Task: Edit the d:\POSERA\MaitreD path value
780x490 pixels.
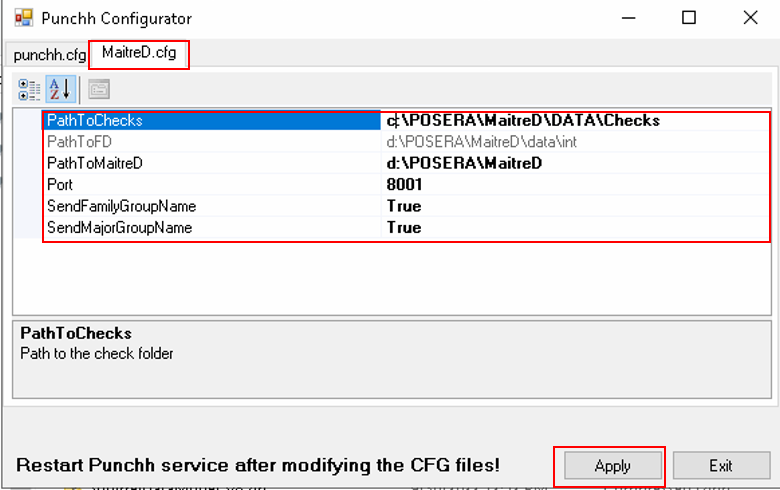Action: [464, 164]
